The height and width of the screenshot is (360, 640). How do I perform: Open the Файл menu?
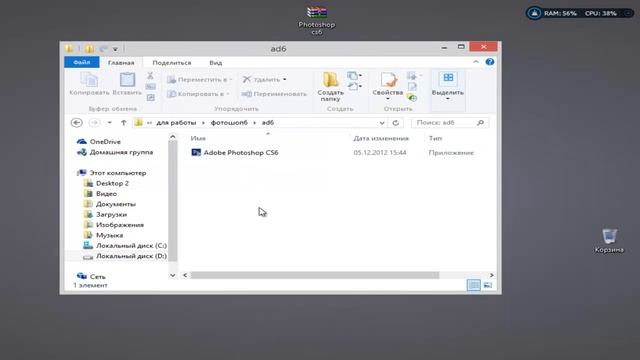(x=82, y=62)
